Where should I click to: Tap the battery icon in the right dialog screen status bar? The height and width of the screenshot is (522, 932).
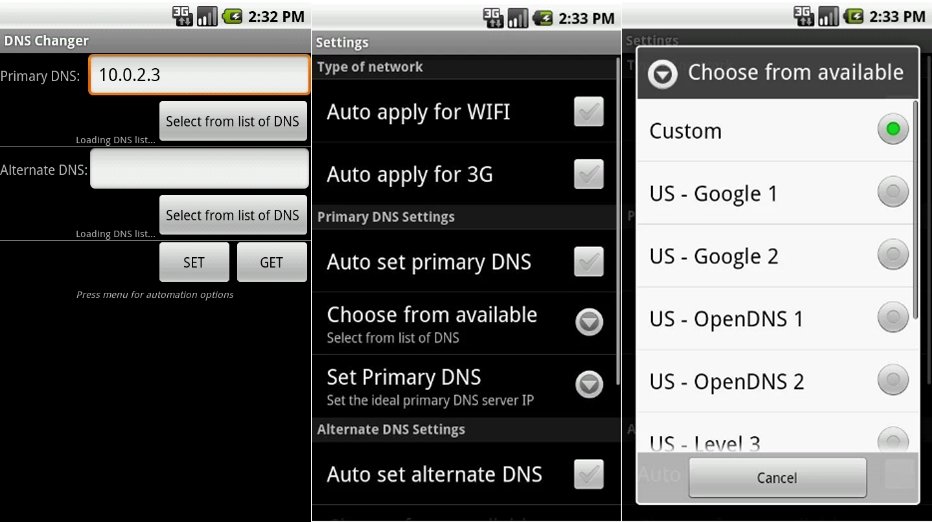point(854,16)
